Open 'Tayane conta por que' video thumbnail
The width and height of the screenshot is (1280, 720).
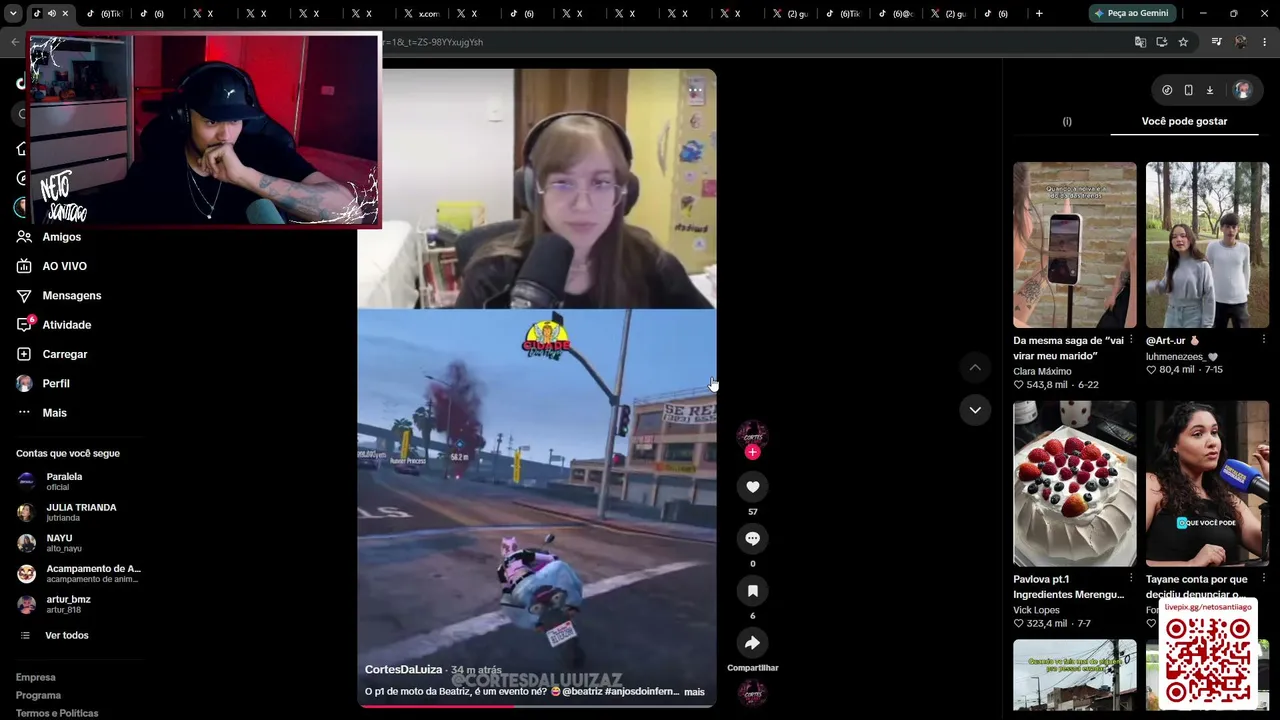click(1207, 484)
